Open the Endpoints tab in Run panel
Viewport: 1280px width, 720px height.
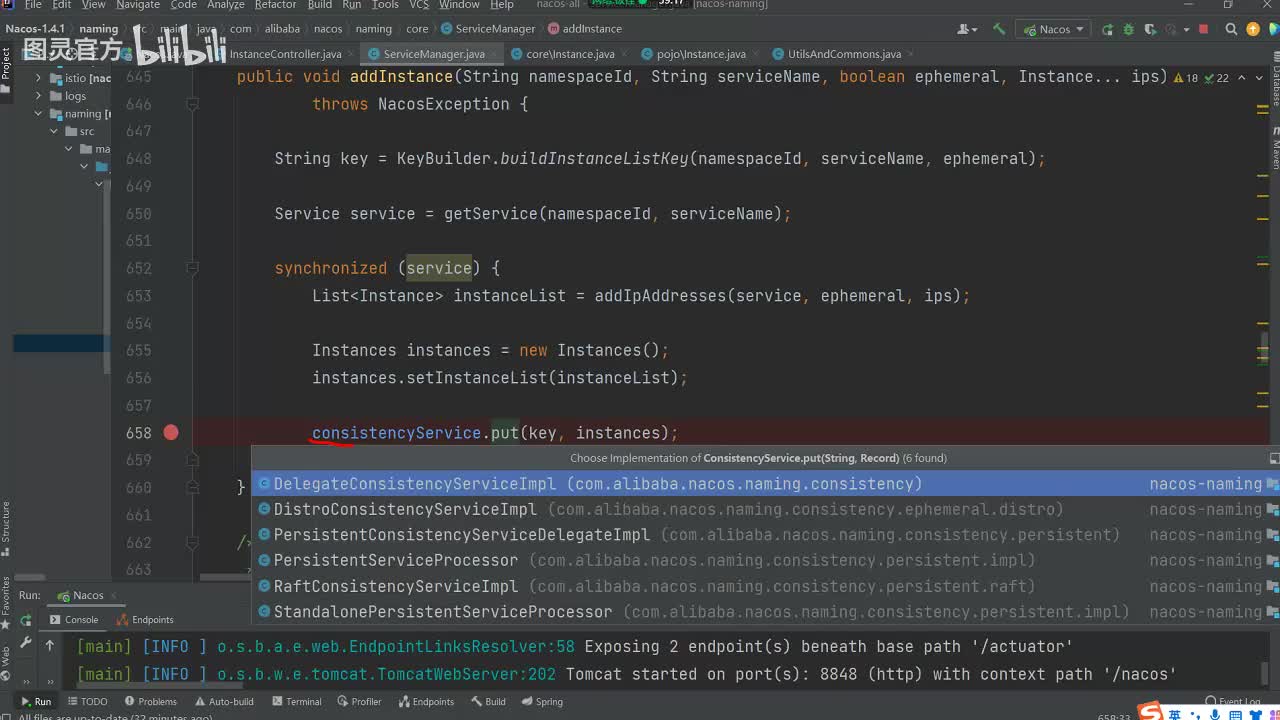(145, 620)
